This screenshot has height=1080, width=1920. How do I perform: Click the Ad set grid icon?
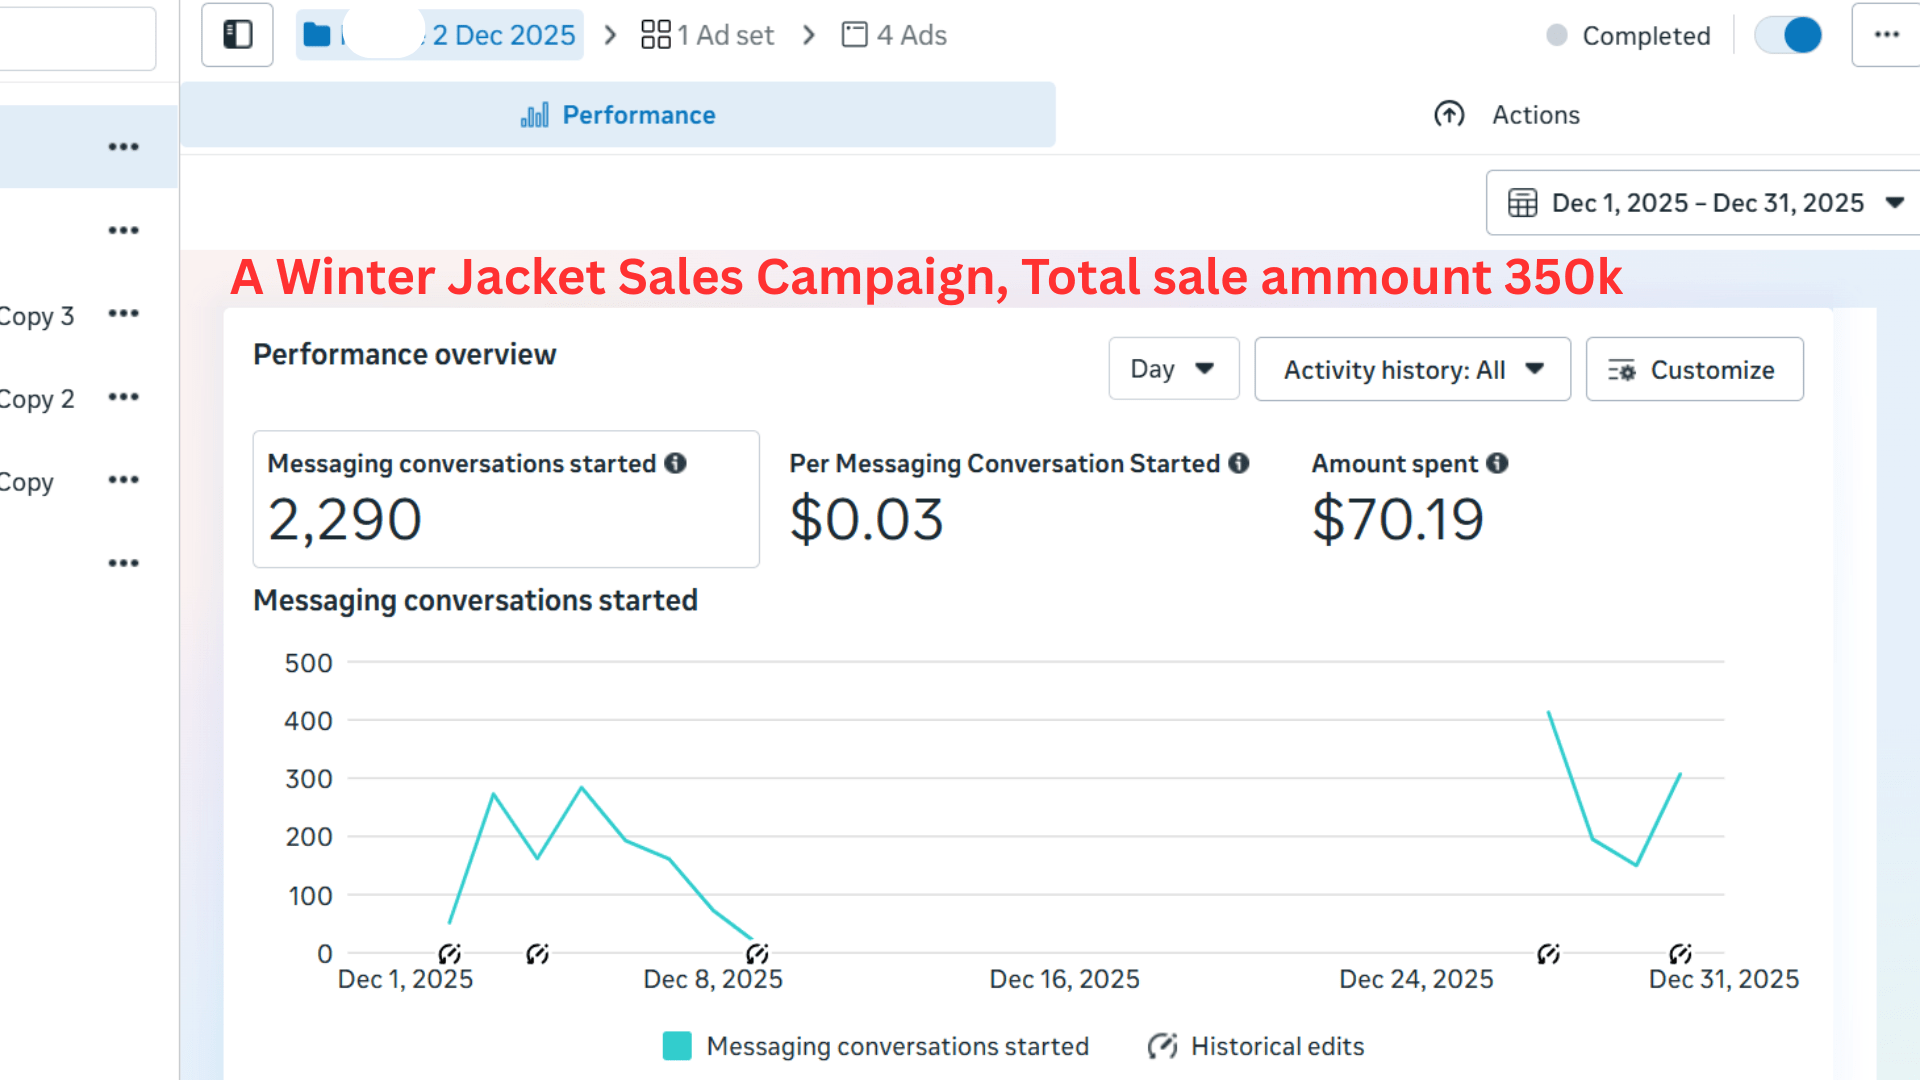655,35
